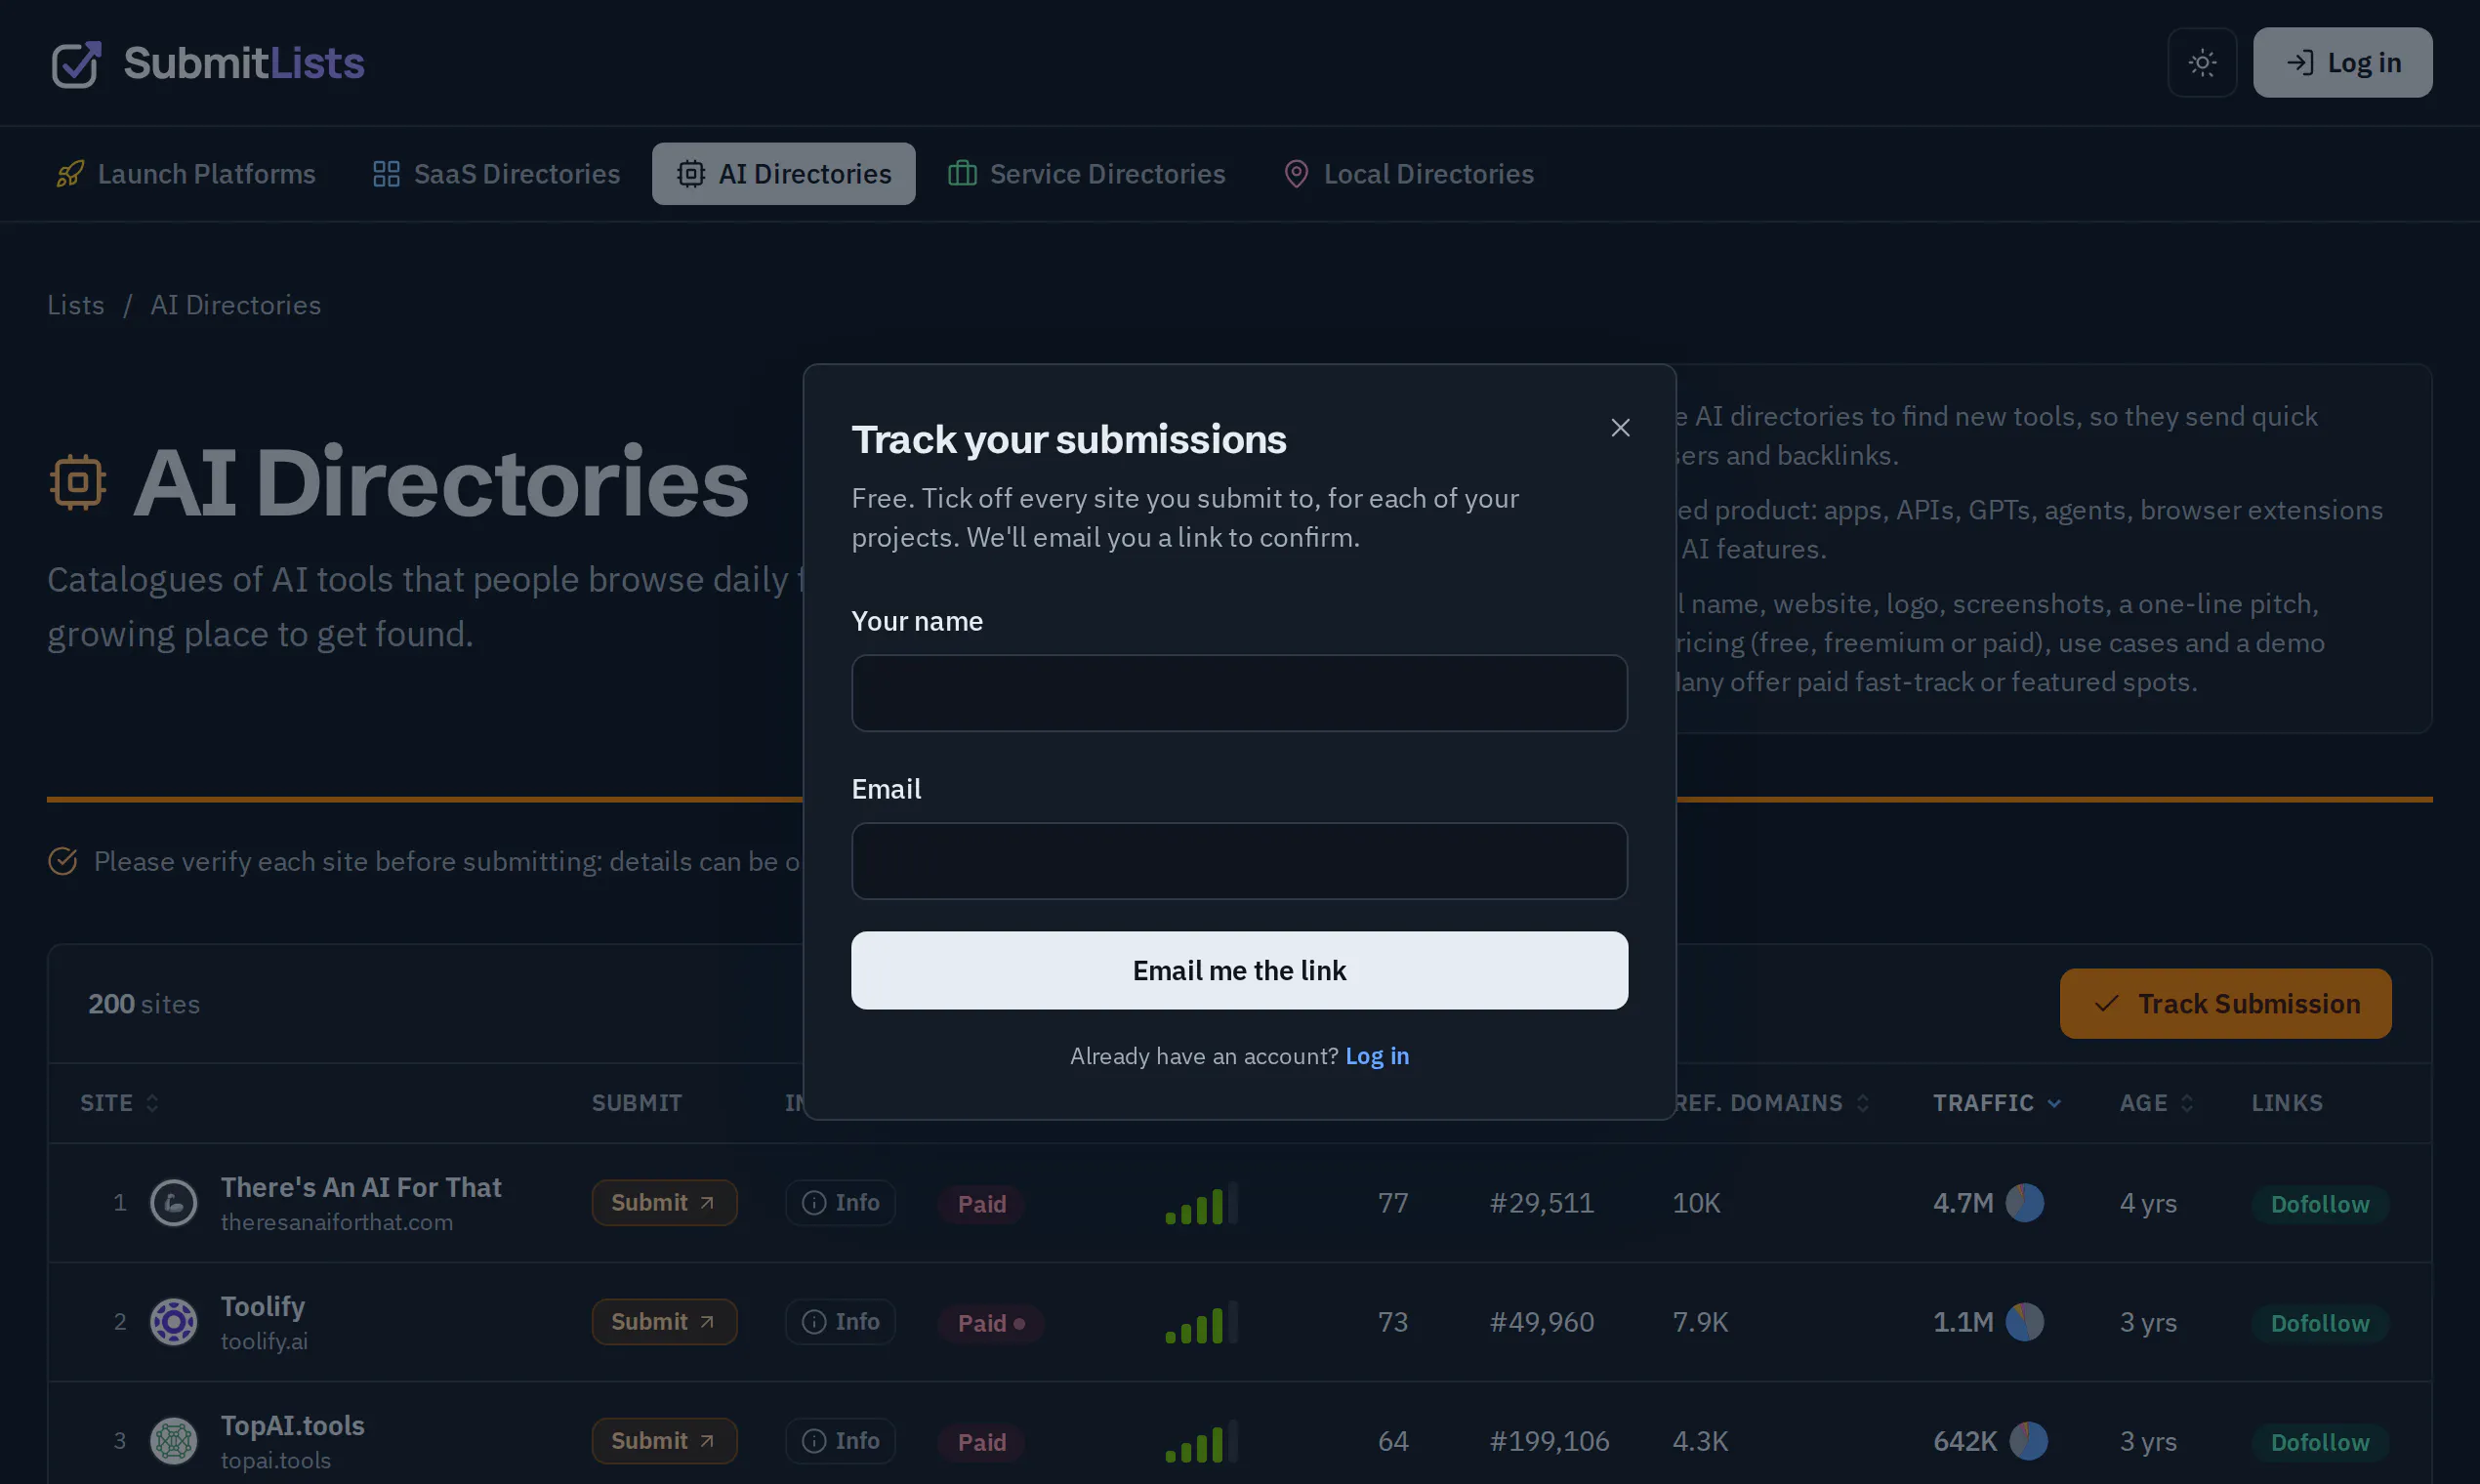Click the 200 sites count text
The image size is (2480, 1484).
(x=144, y=1004)
